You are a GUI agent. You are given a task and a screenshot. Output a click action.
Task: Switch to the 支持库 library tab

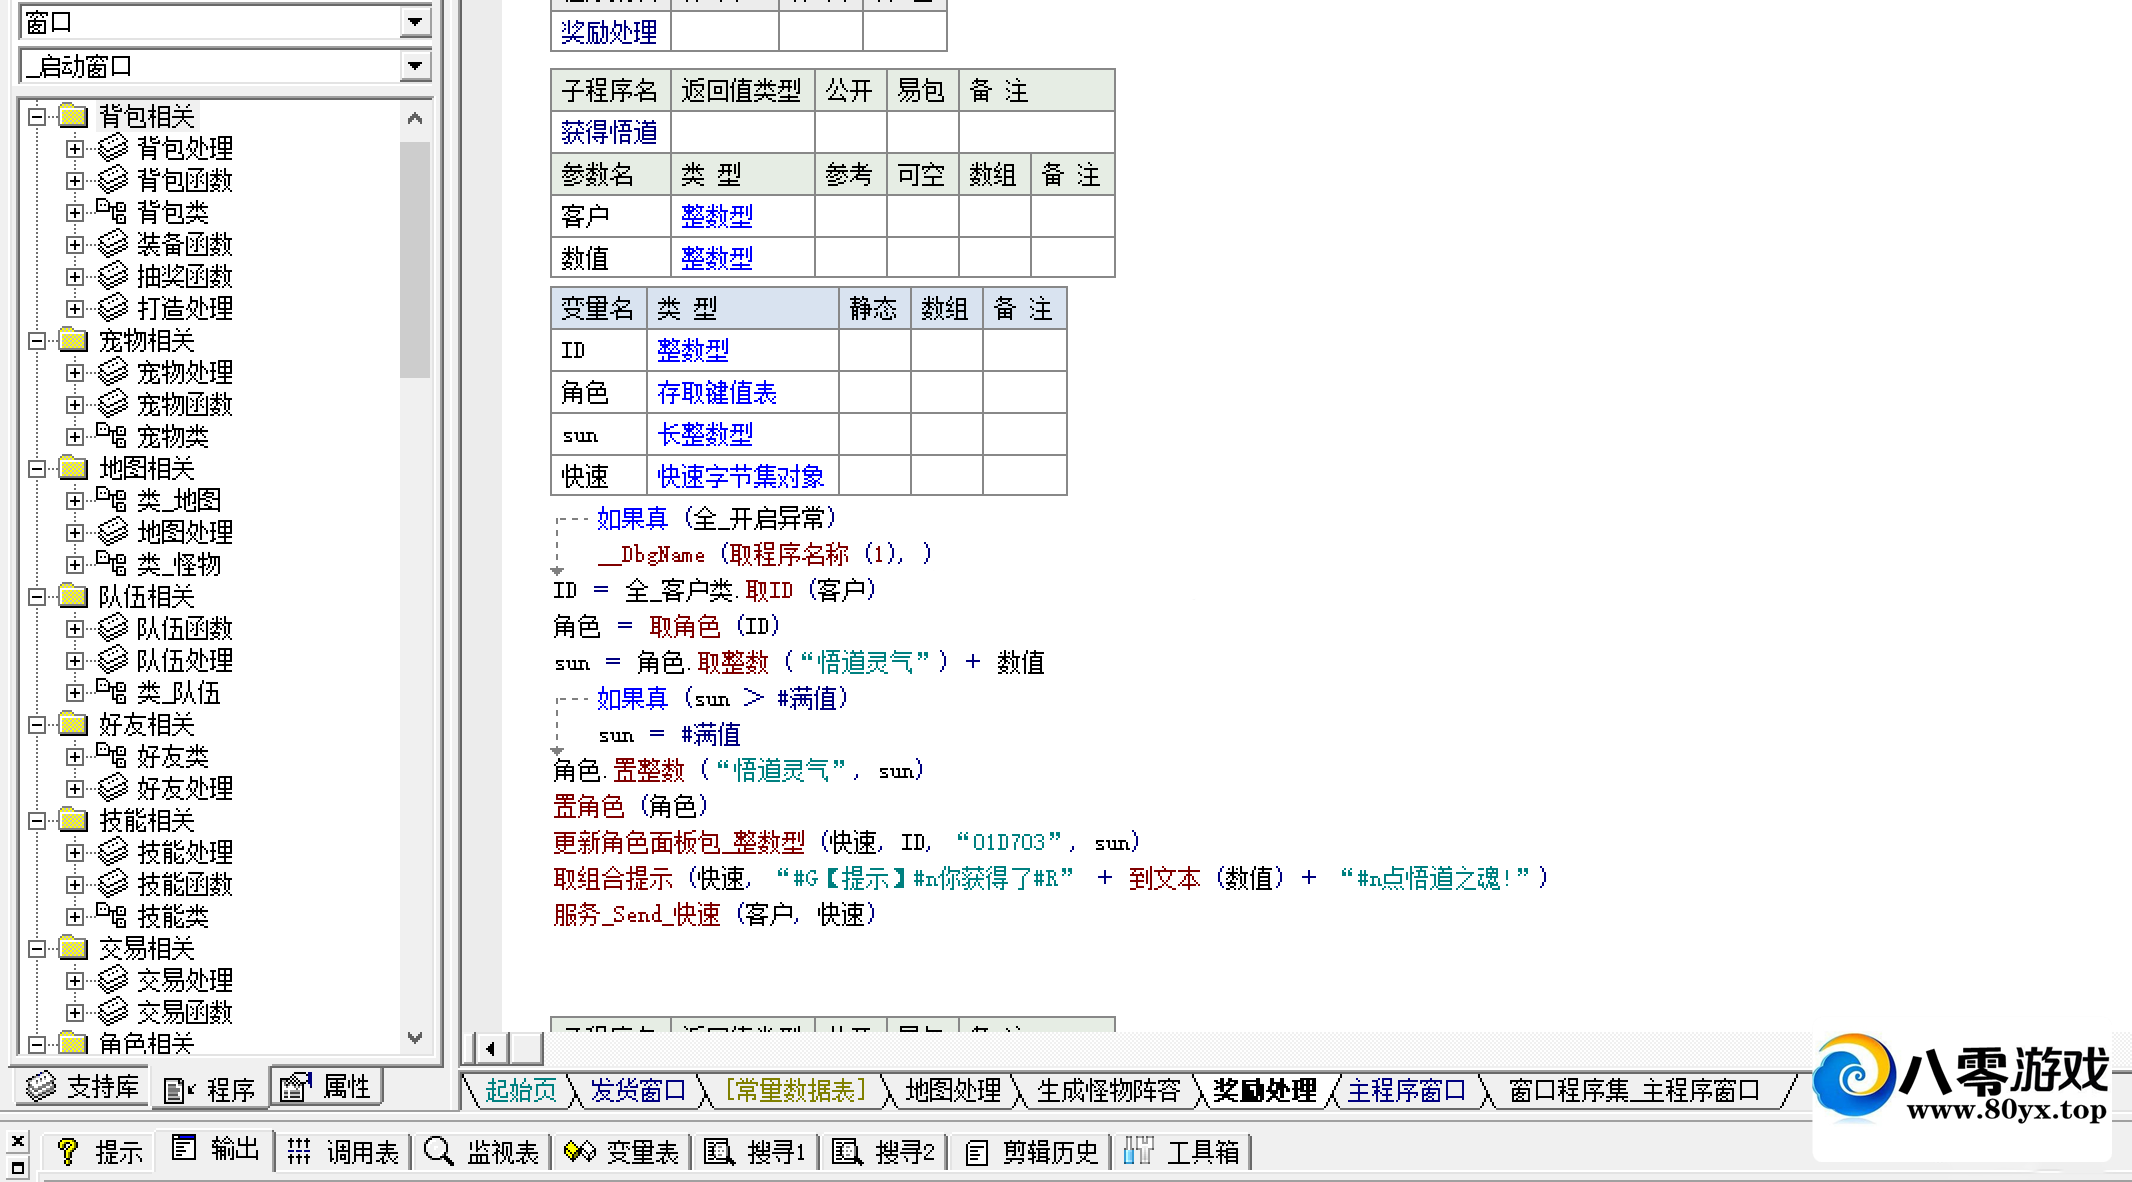[83, 1087]
